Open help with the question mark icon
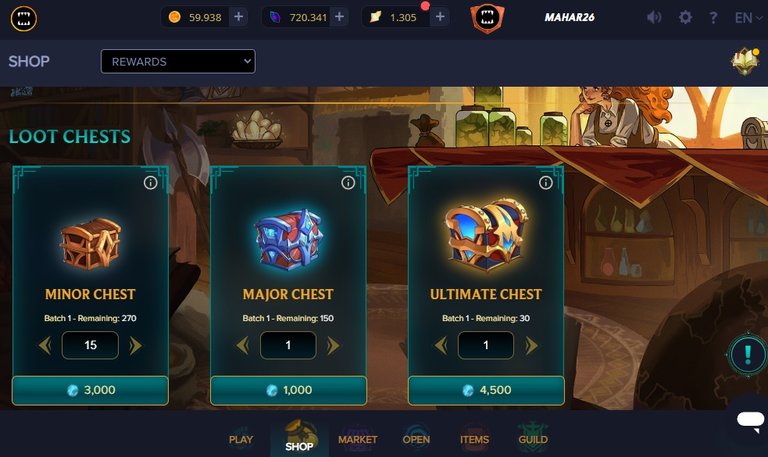The width and height of the screenshot is (768, 457). click(x=713, y=18)
